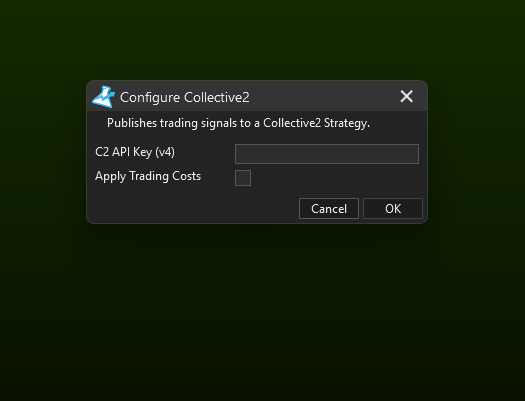
Task: Click the word 'Configure' in the dialog title
Action: [150, 97]
